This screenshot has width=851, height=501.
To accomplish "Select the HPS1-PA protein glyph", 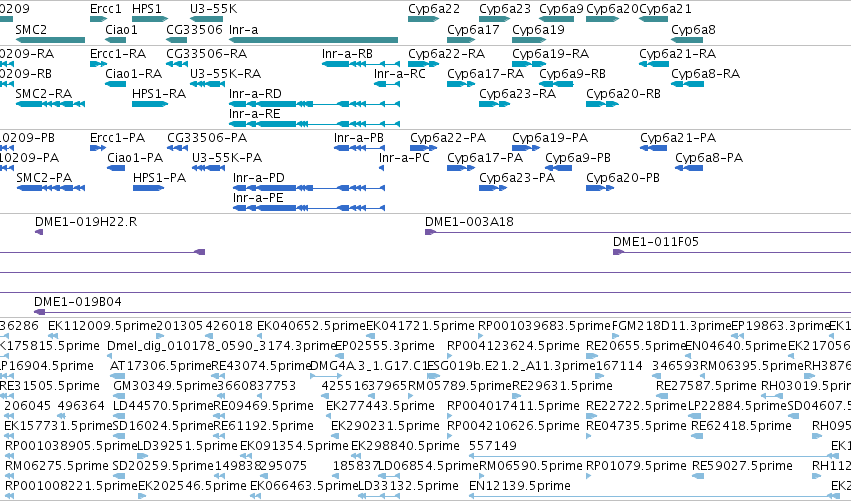I will [149, 188].
